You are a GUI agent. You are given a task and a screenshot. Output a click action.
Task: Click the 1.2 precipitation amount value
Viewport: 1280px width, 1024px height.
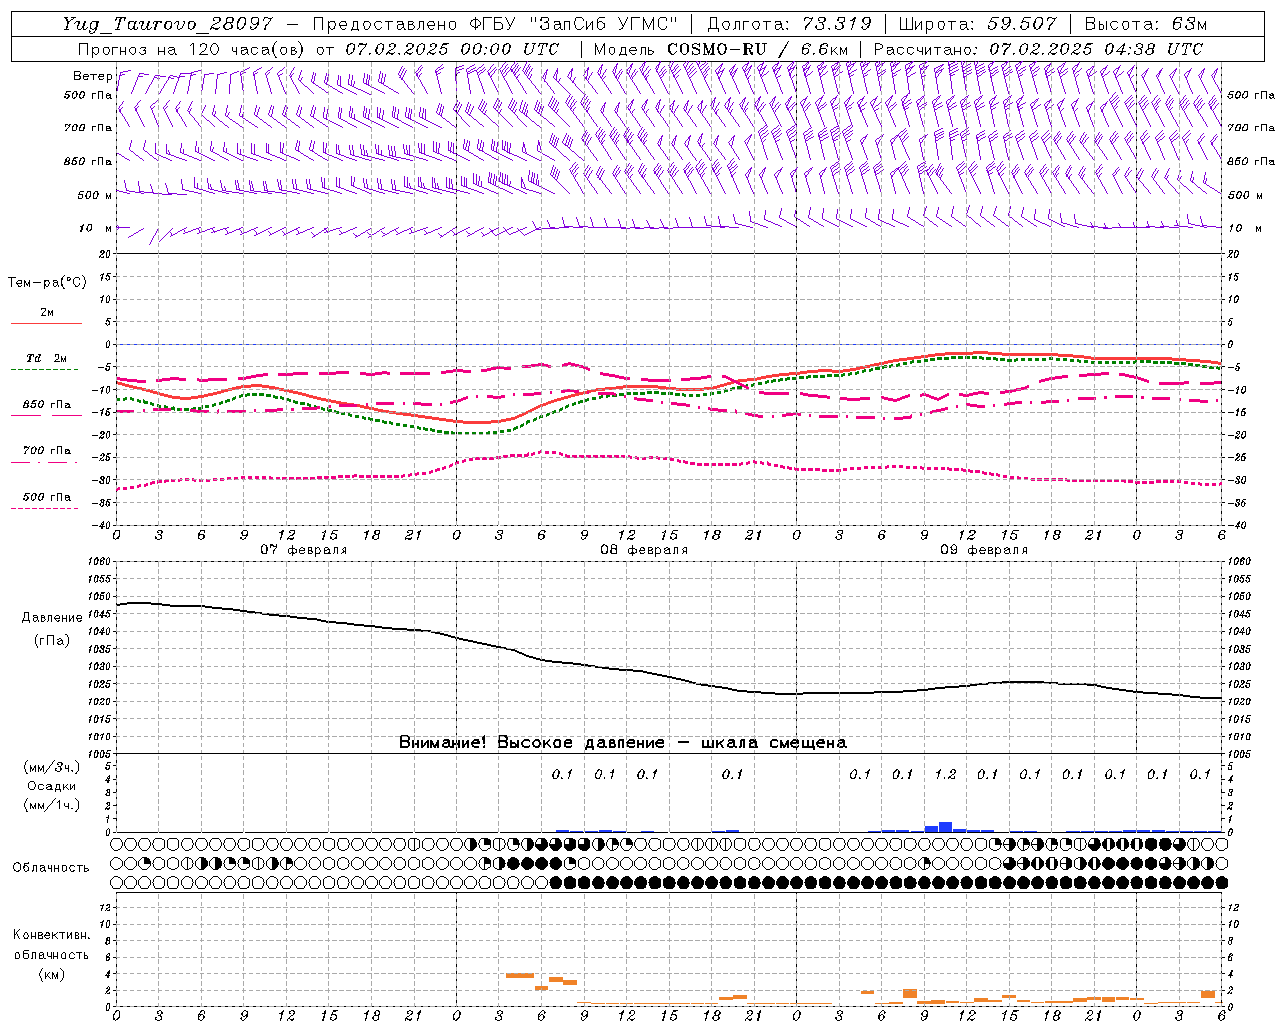click(945, 774)
